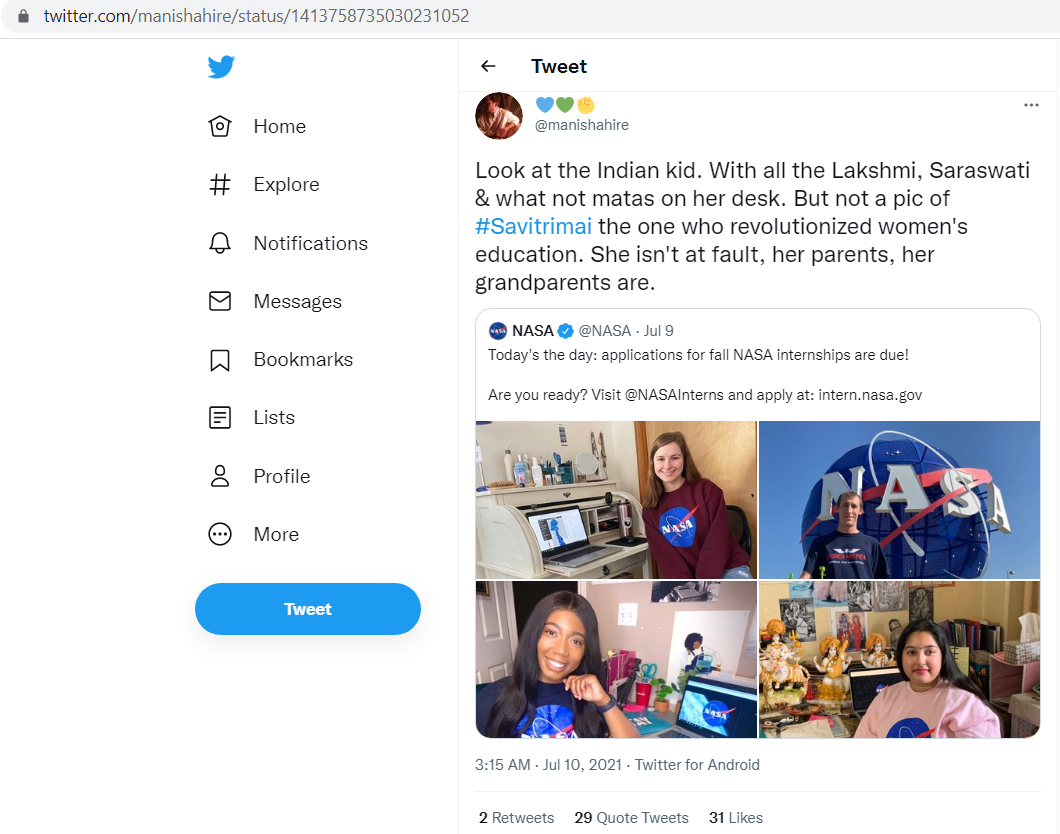
Task: Click the browser address bar padlock
Action: (23, 16)
